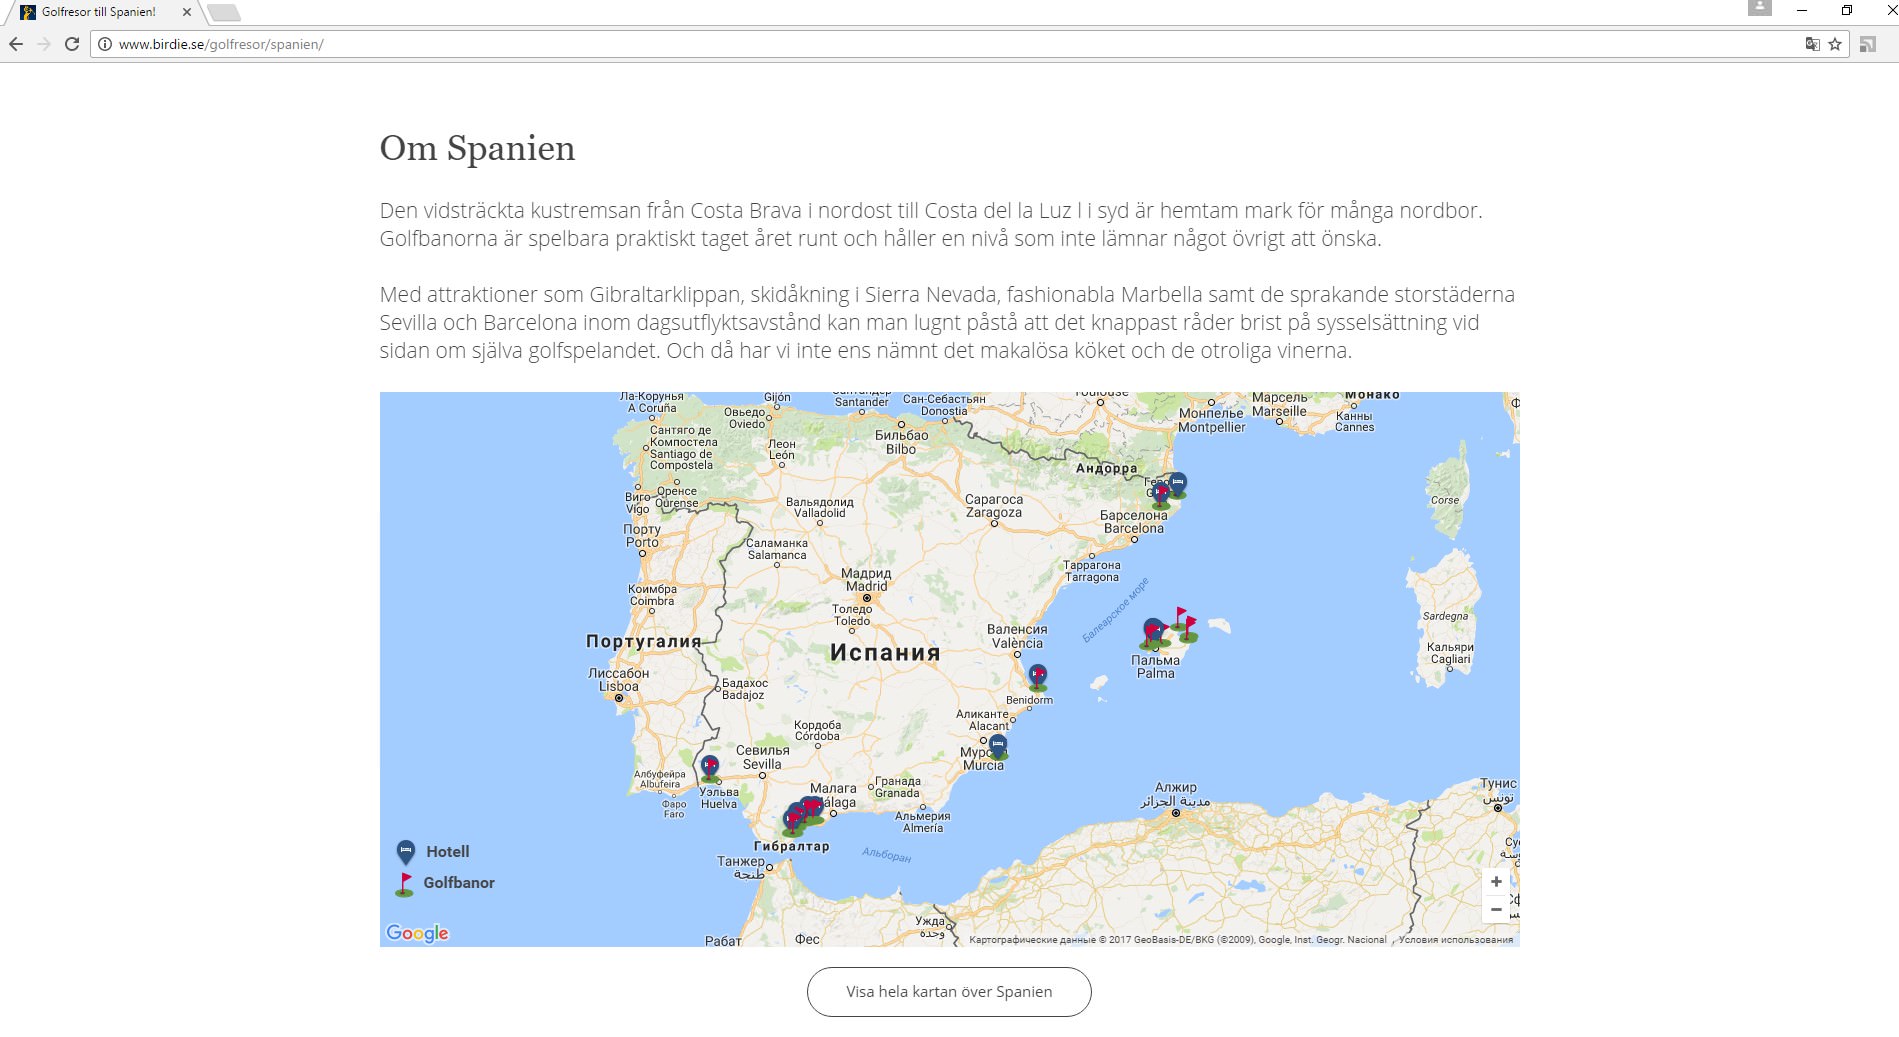
Task: Open the map's Условия использования link
Action: point(1456,940)
